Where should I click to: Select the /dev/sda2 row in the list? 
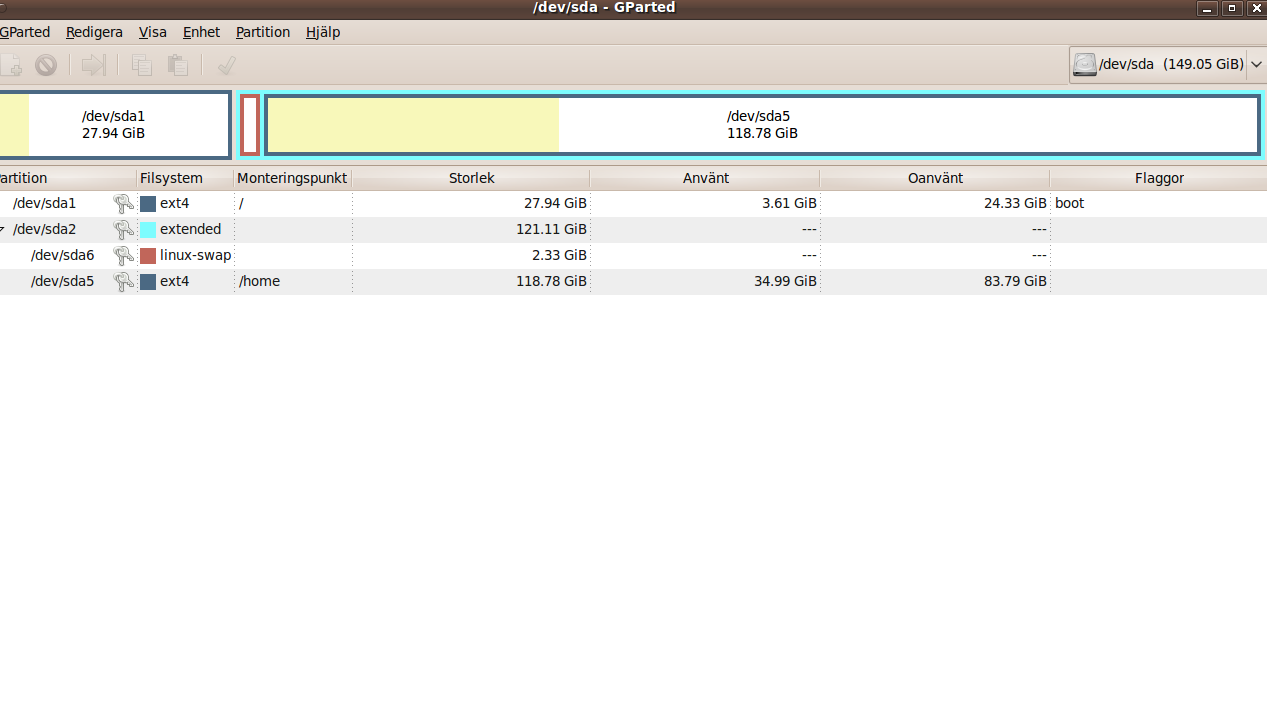(633, 229)
